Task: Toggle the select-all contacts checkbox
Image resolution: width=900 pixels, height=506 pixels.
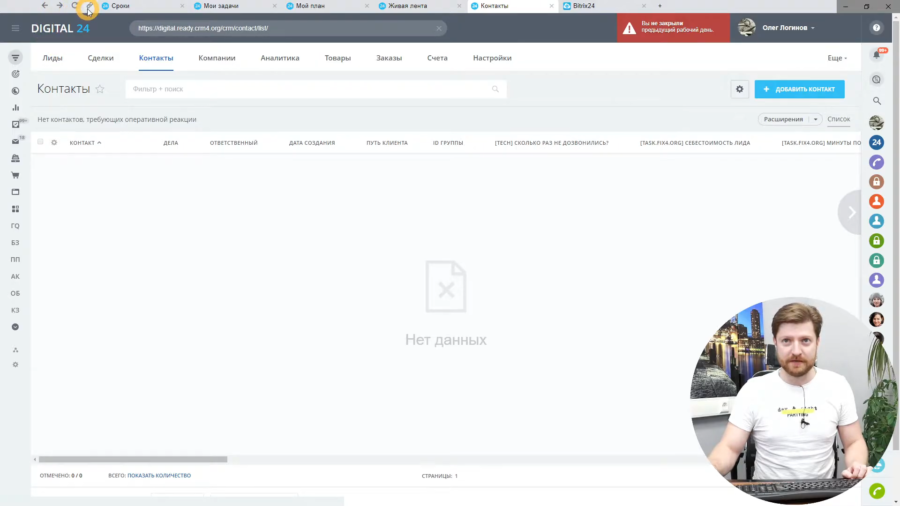Action: tap(40, 142)
